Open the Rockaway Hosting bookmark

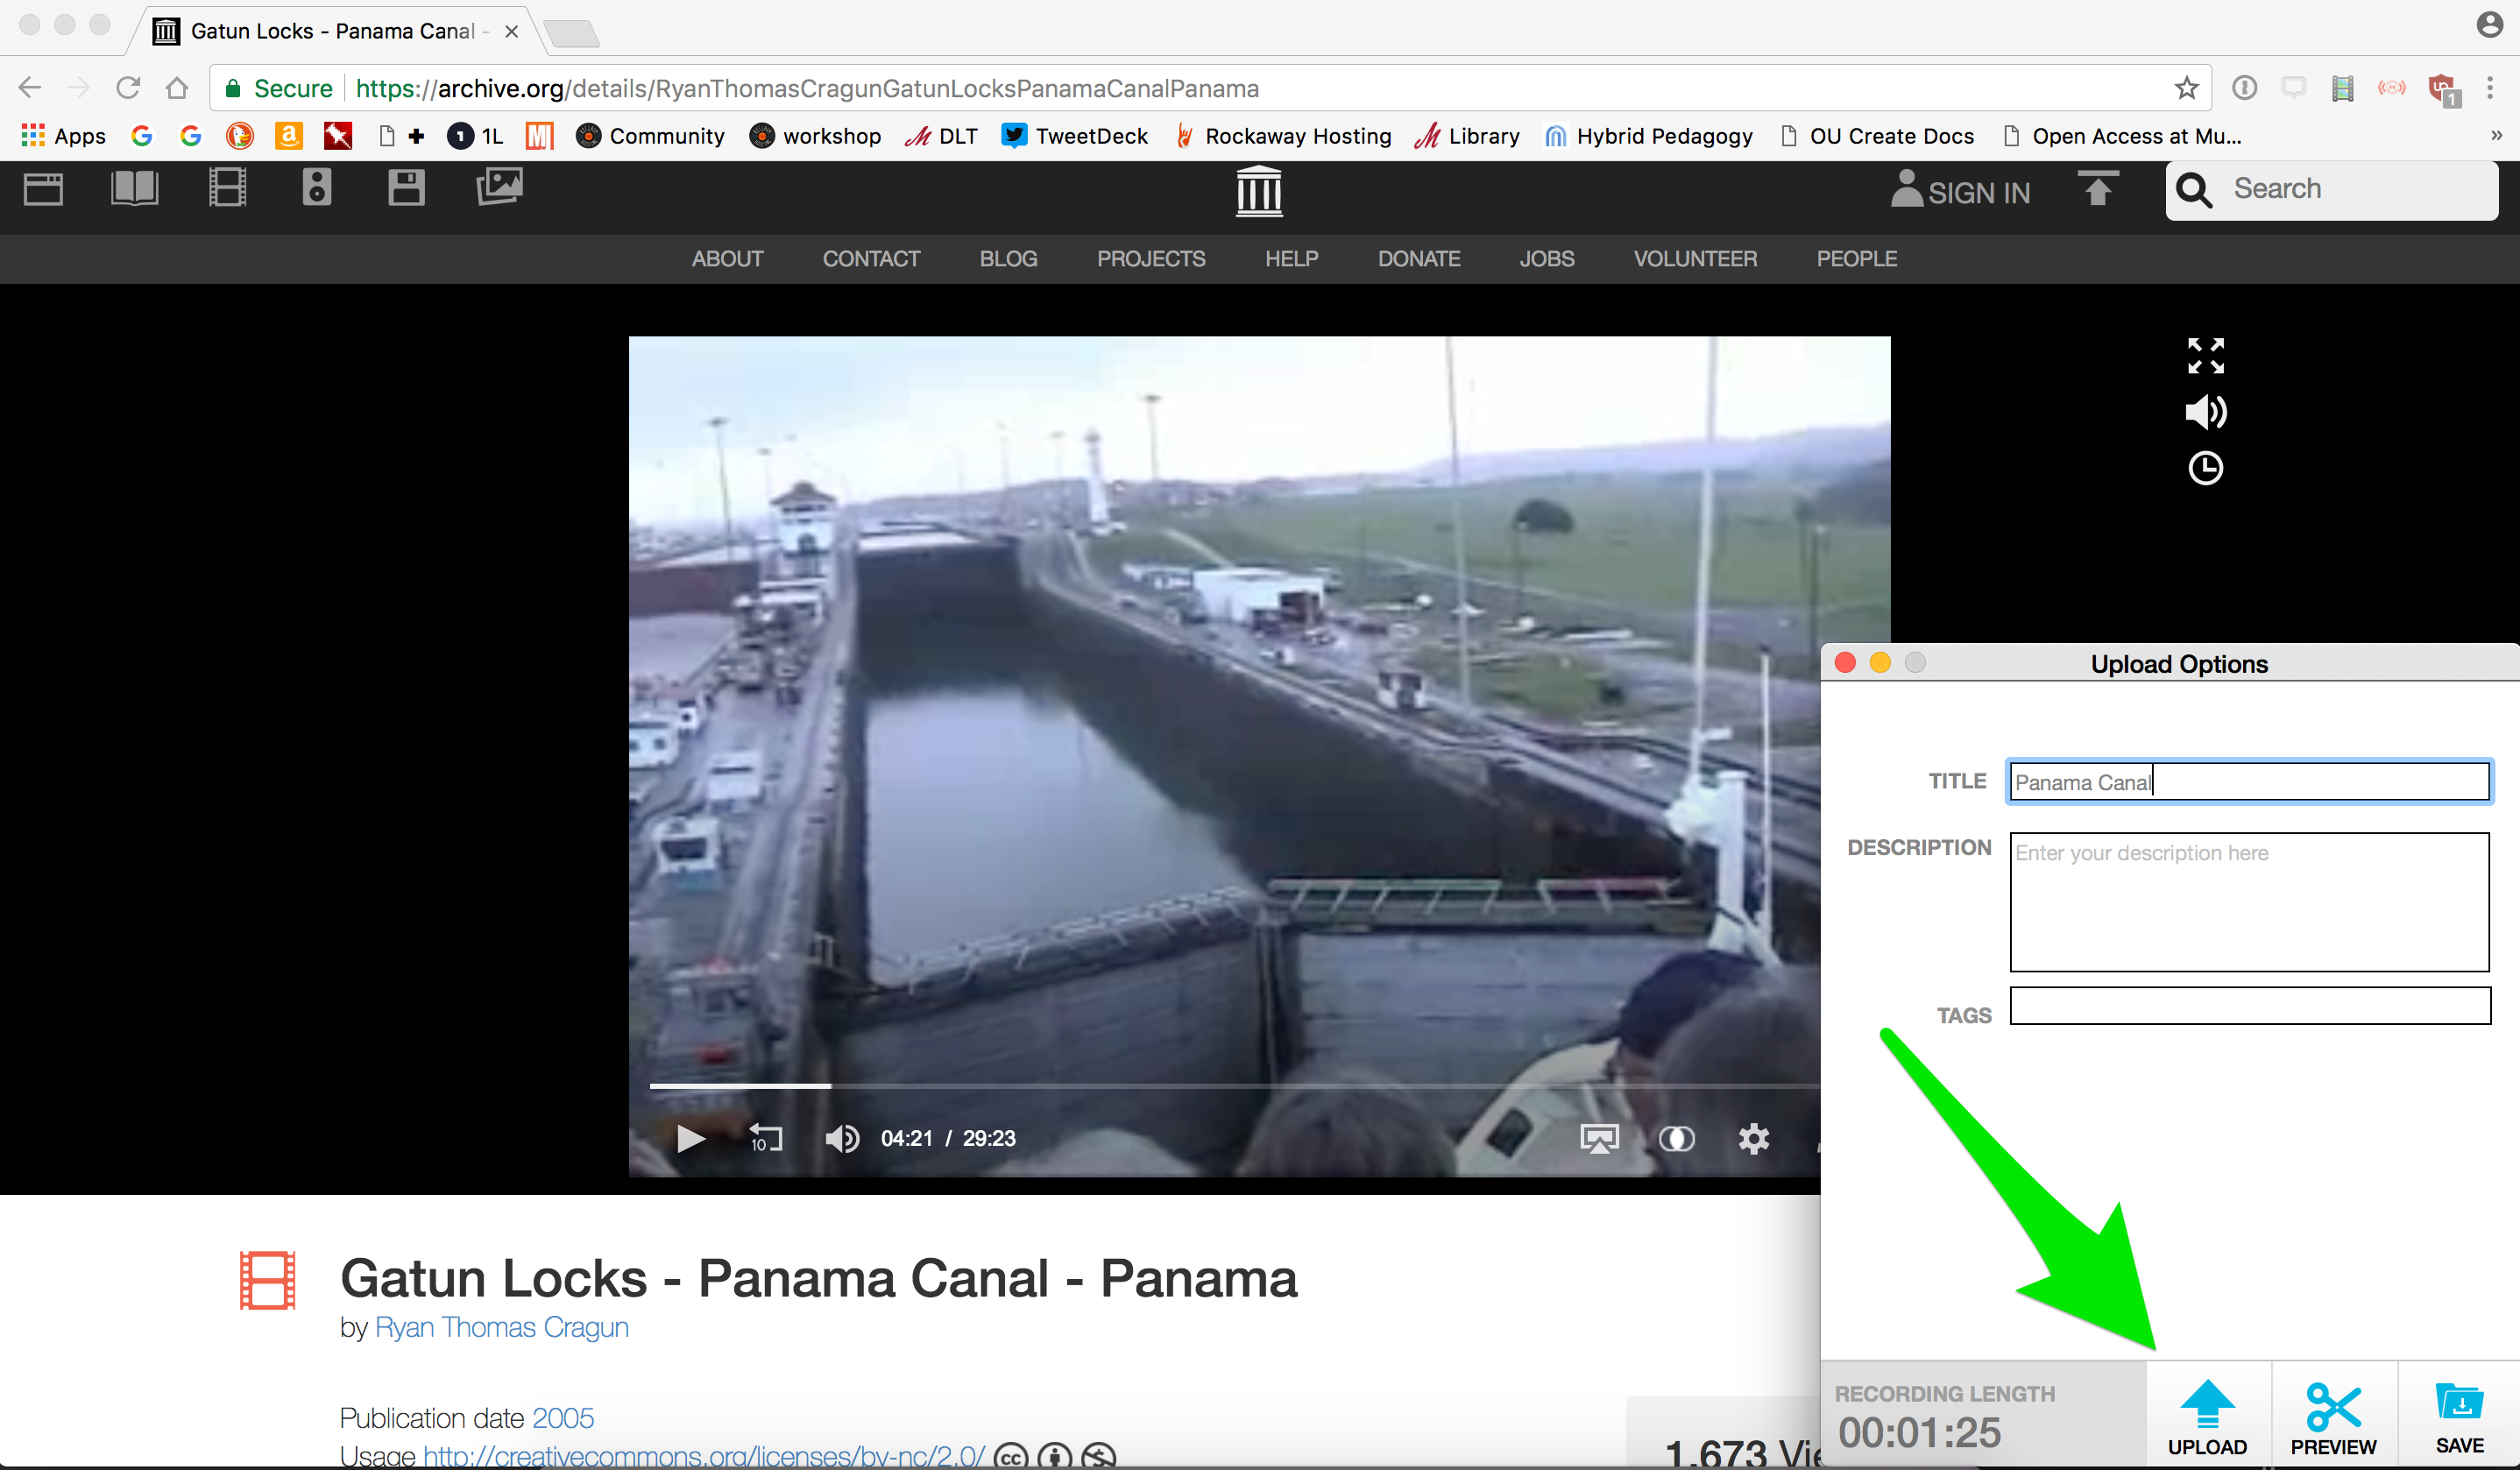coord(1283,136)
